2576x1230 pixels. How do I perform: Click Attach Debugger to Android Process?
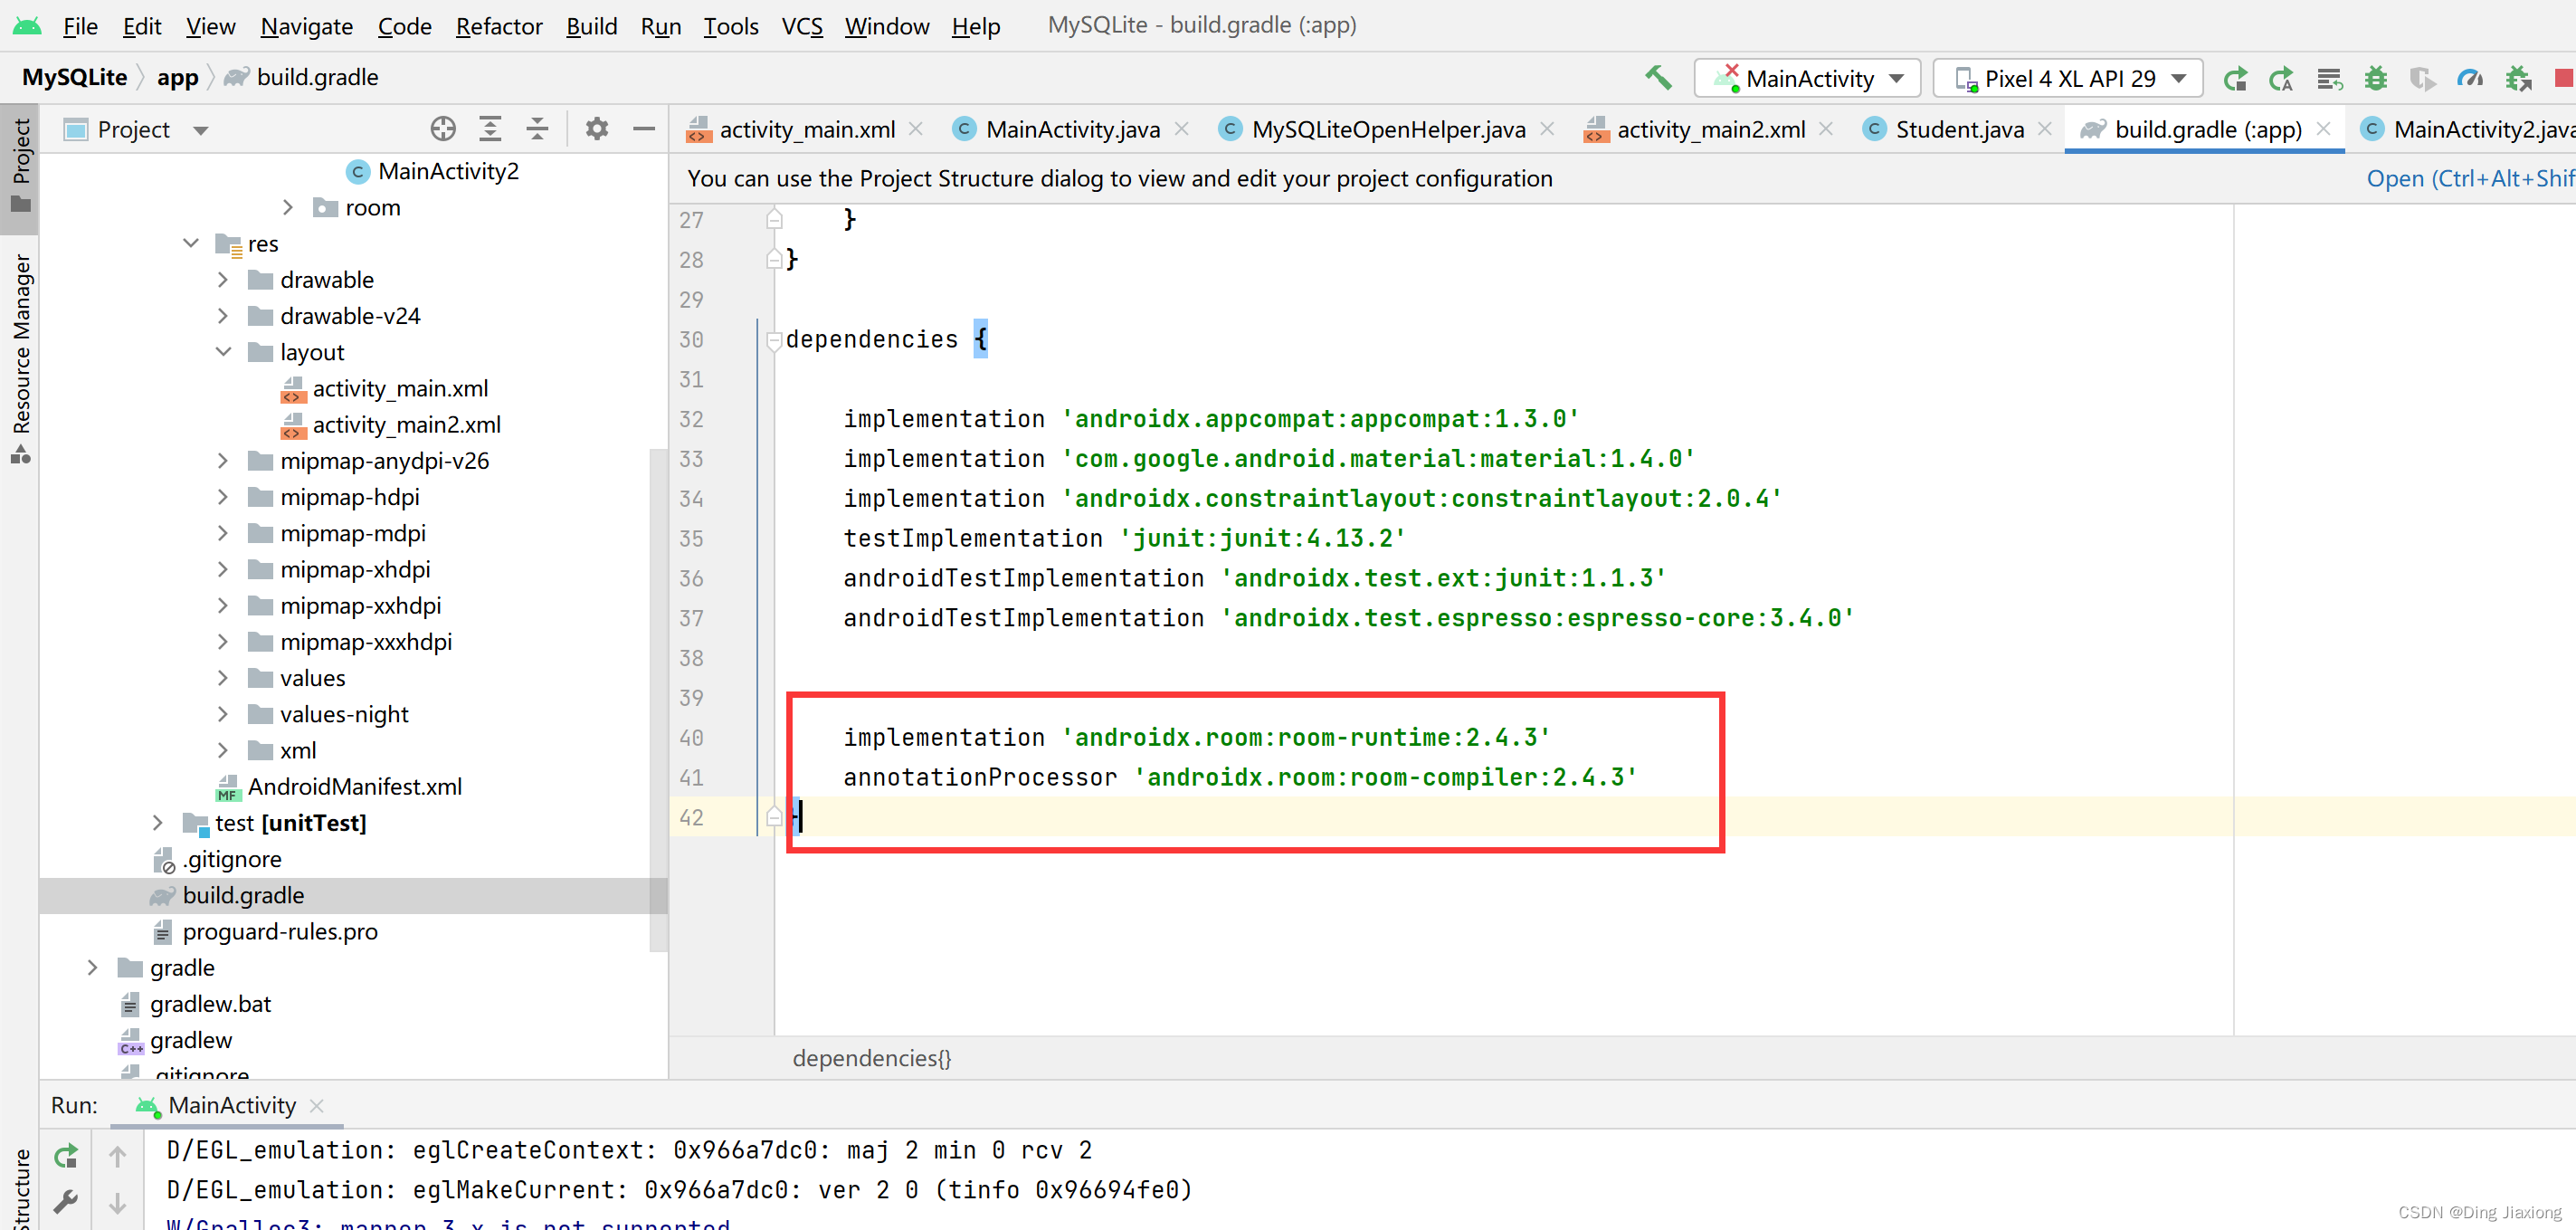coord(2517,78)
